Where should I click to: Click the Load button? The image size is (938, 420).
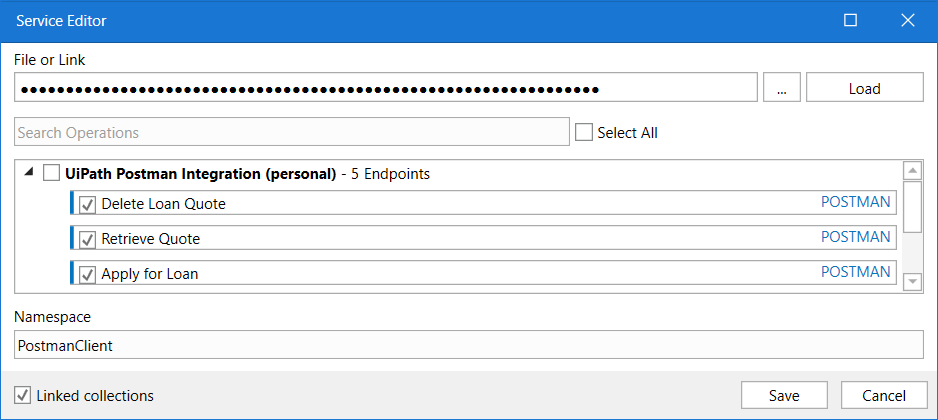click(864, 88)
